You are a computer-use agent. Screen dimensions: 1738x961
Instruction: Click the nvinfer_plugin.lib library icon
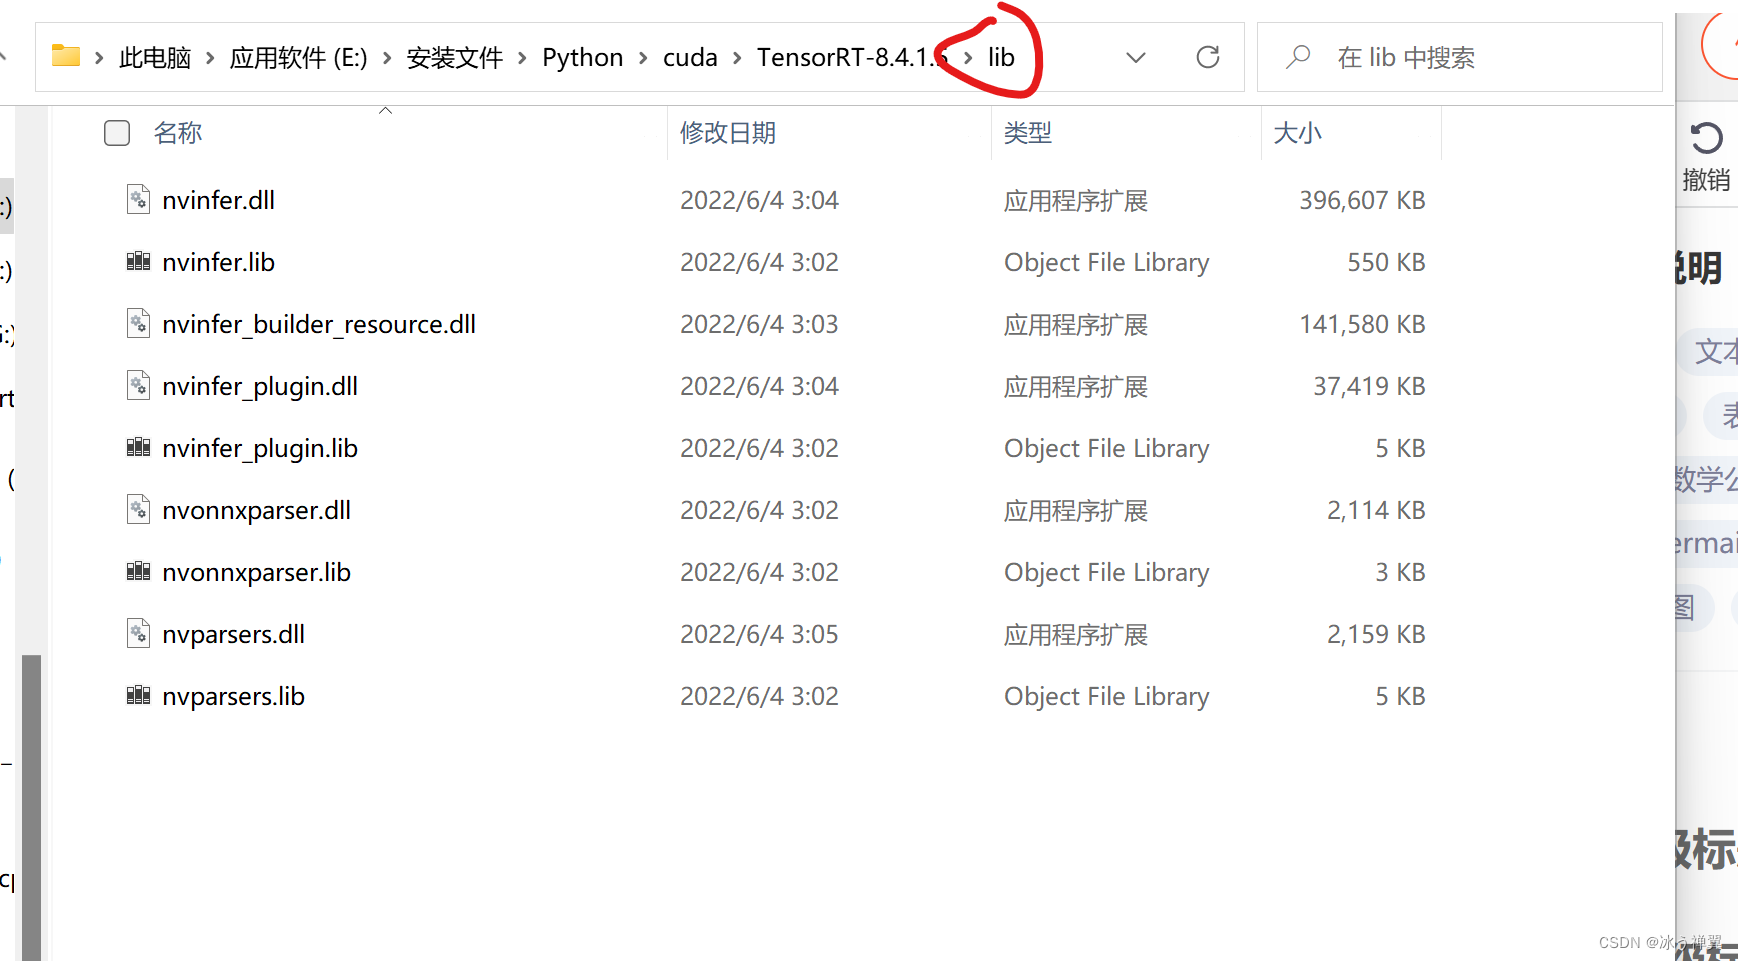pyautogui.click(x=138, y=448)
